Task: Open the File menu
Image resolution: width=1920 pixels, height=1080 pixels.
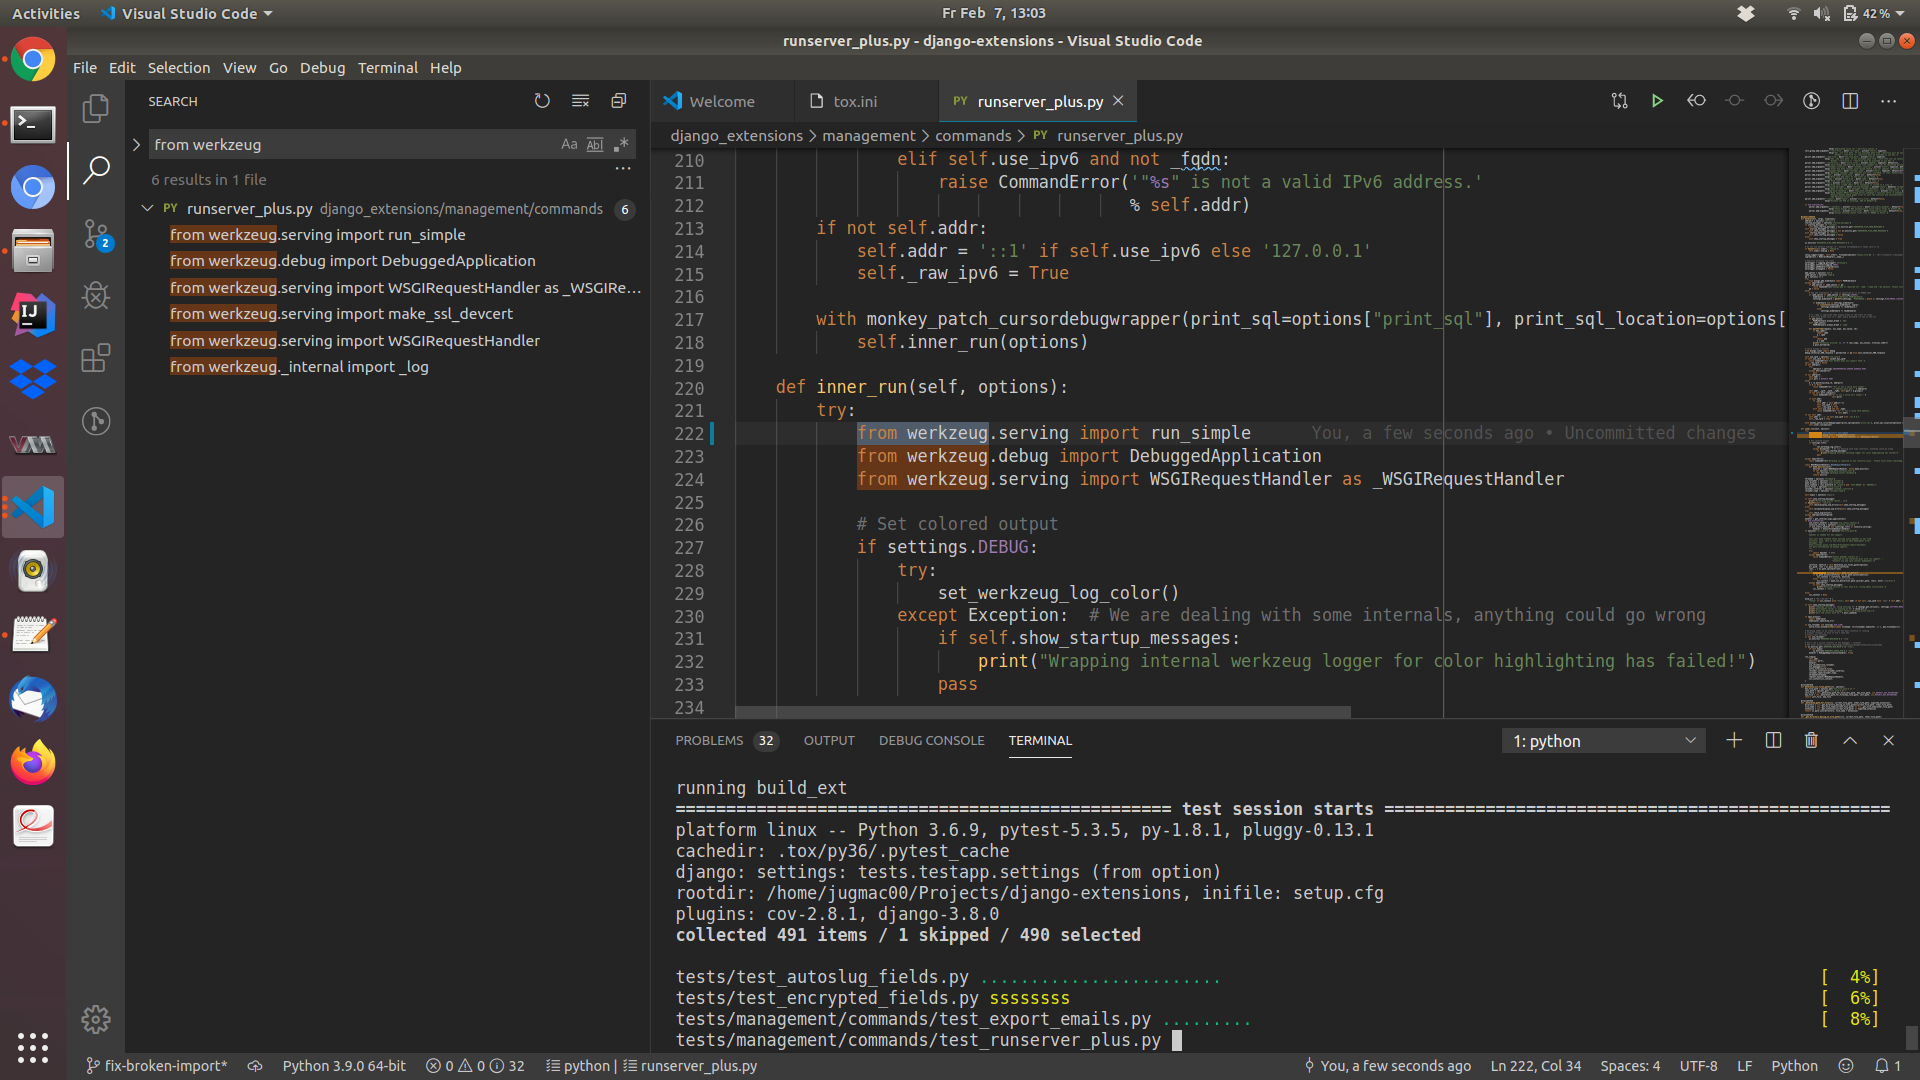Action: (x=85, y=67)
